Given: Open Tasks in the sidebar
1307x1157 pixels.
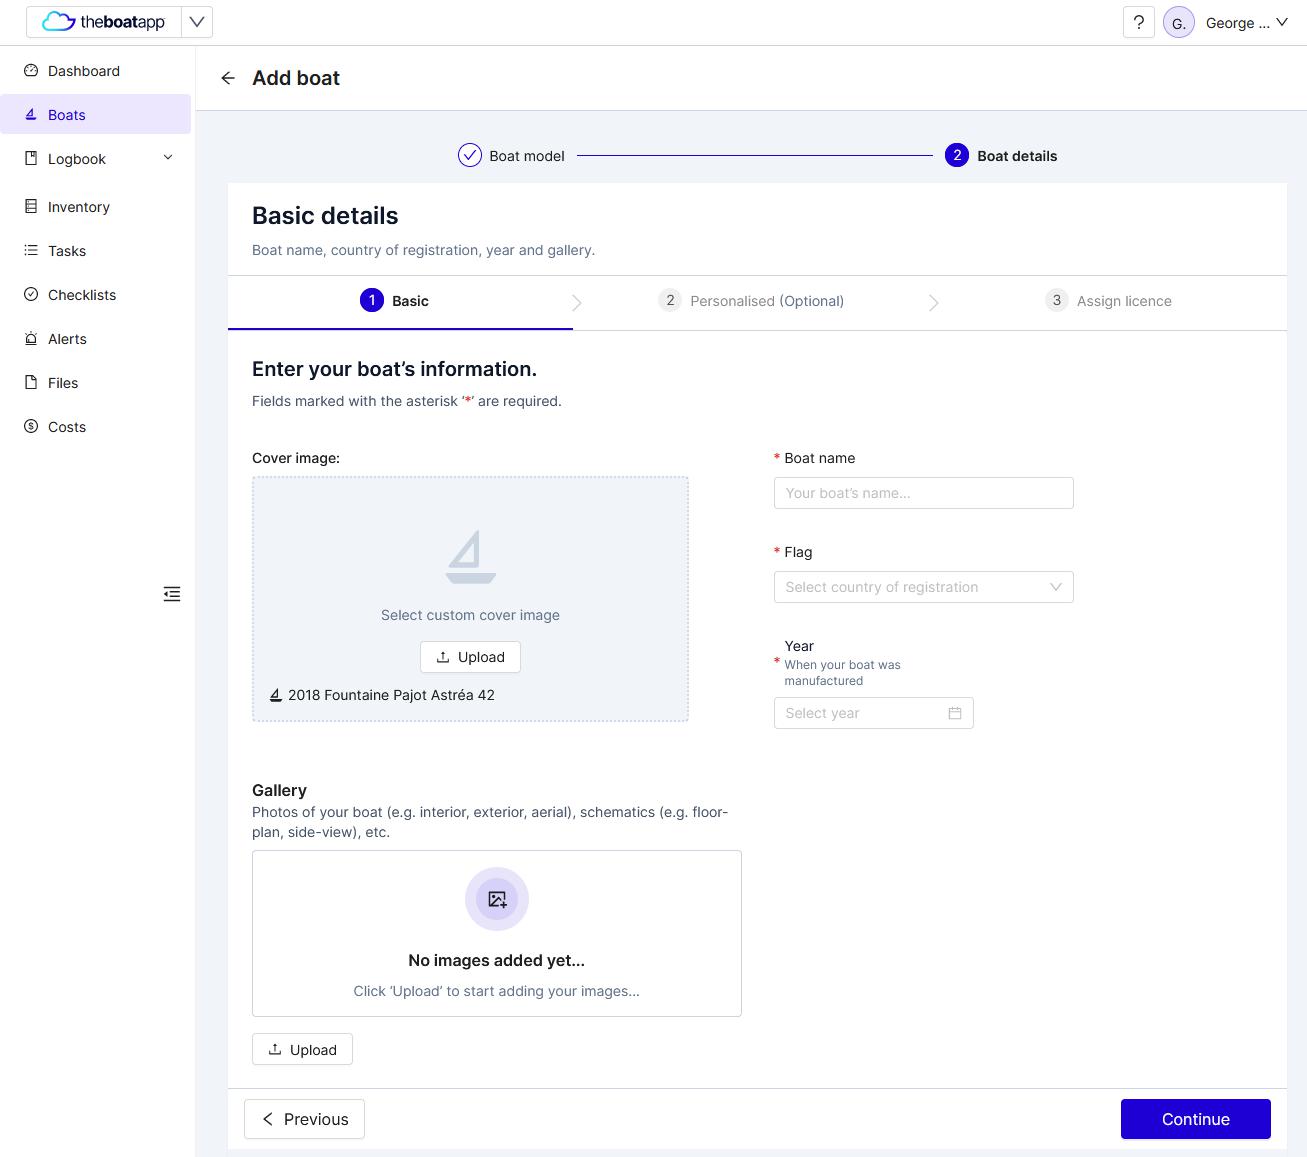Looking at the screenshot, I should click(x=96, y=251).
